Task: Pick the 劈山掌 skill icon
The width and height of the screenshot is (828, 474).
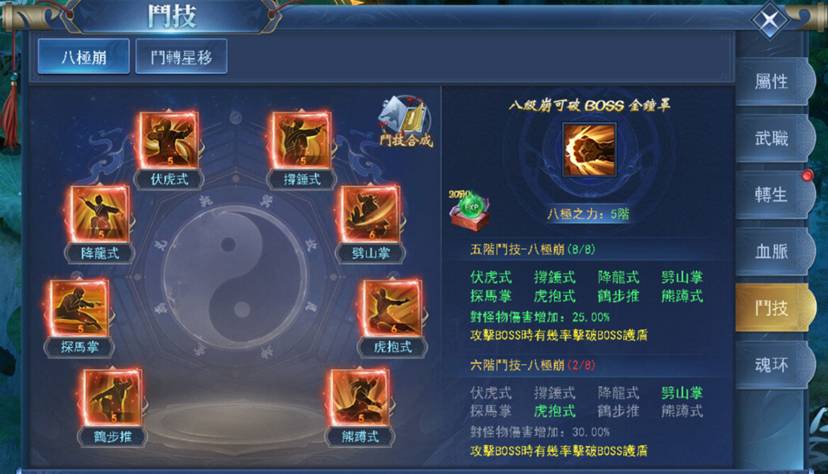Action: click(x=370, y=214)
